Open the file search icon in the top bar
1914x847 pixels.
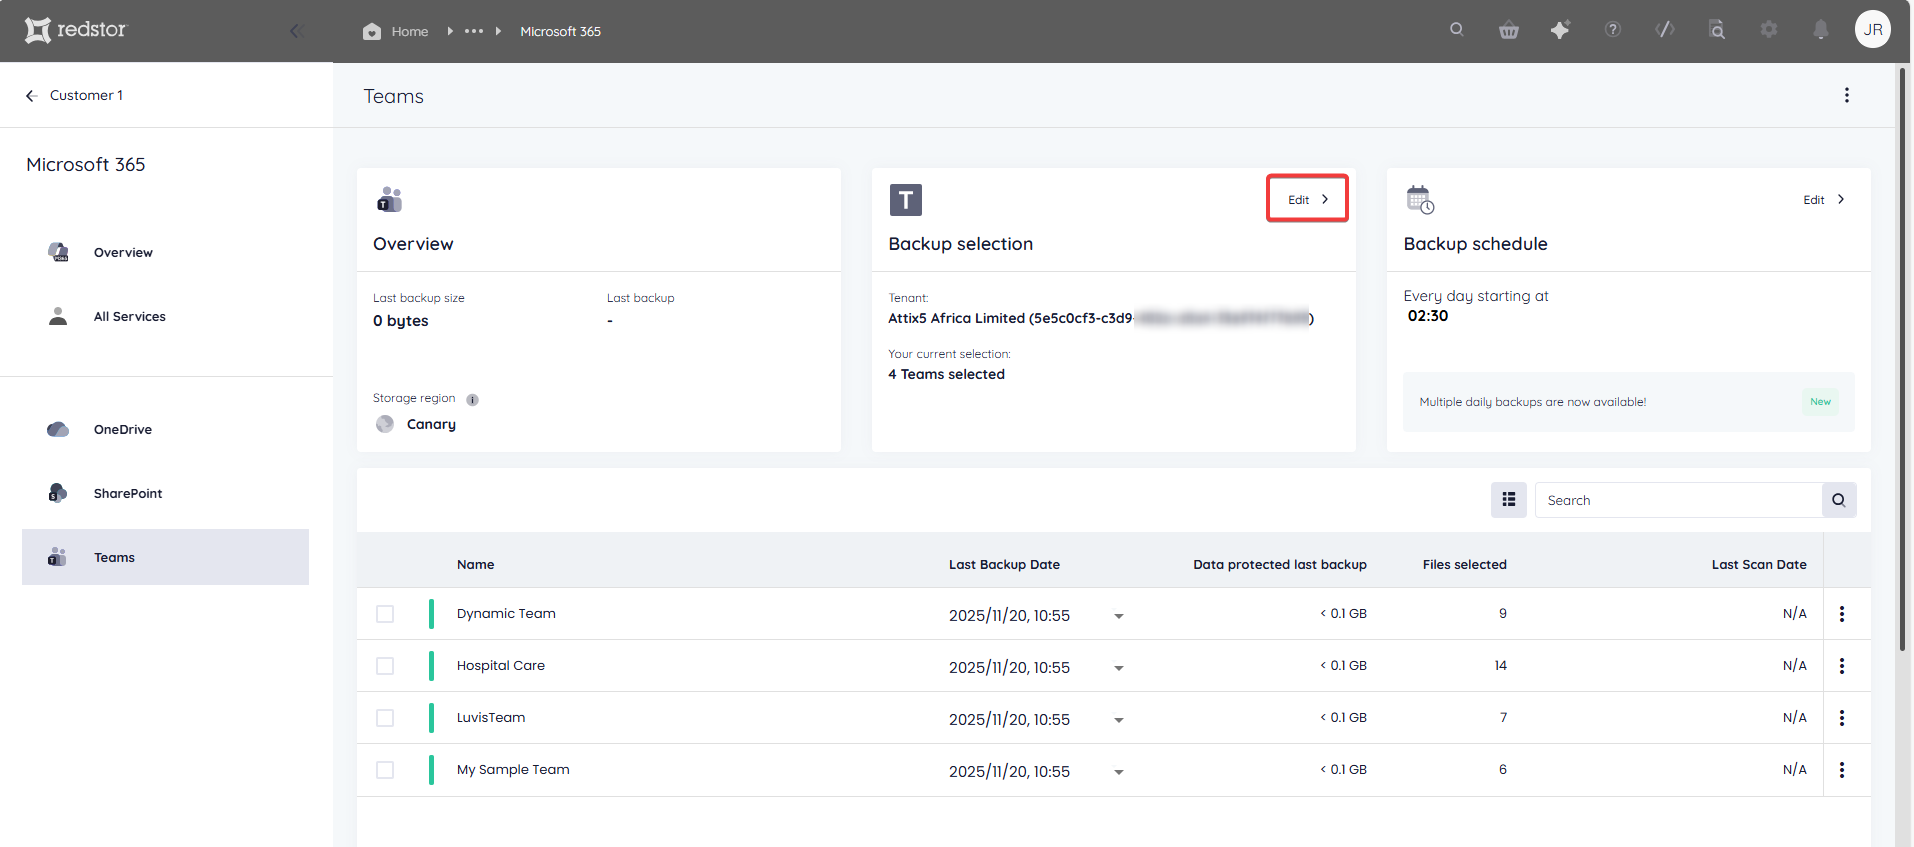1717,30
